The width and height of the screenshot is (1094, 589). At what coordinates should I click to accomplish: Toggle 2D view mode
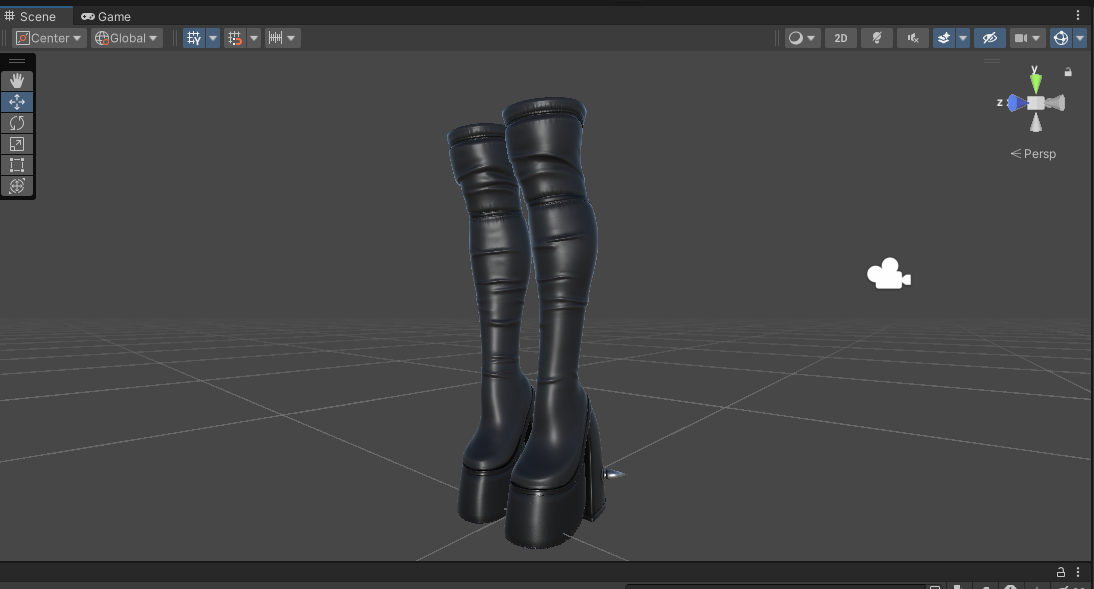point(841,38)
